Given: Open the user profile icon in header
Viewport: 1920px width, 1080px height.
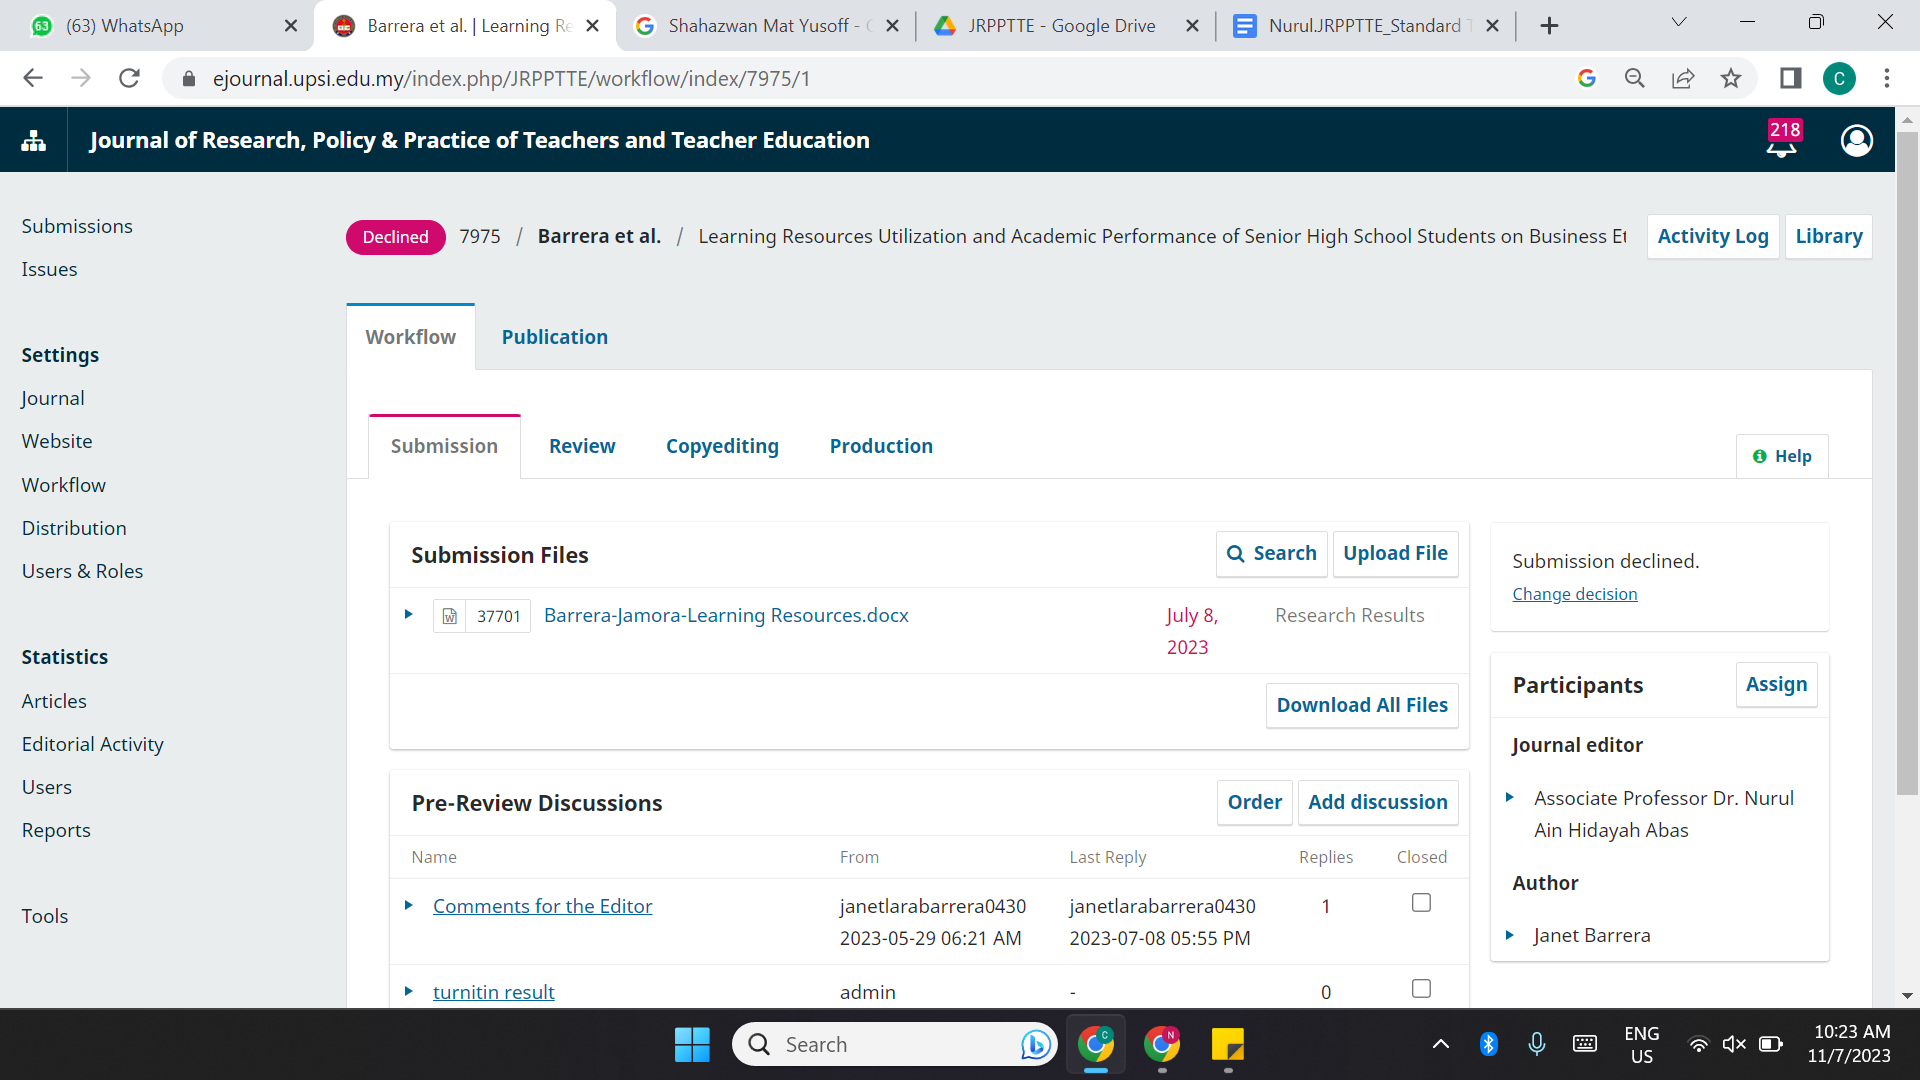Looking at the screenshot, I should (x=1856, y=141).
